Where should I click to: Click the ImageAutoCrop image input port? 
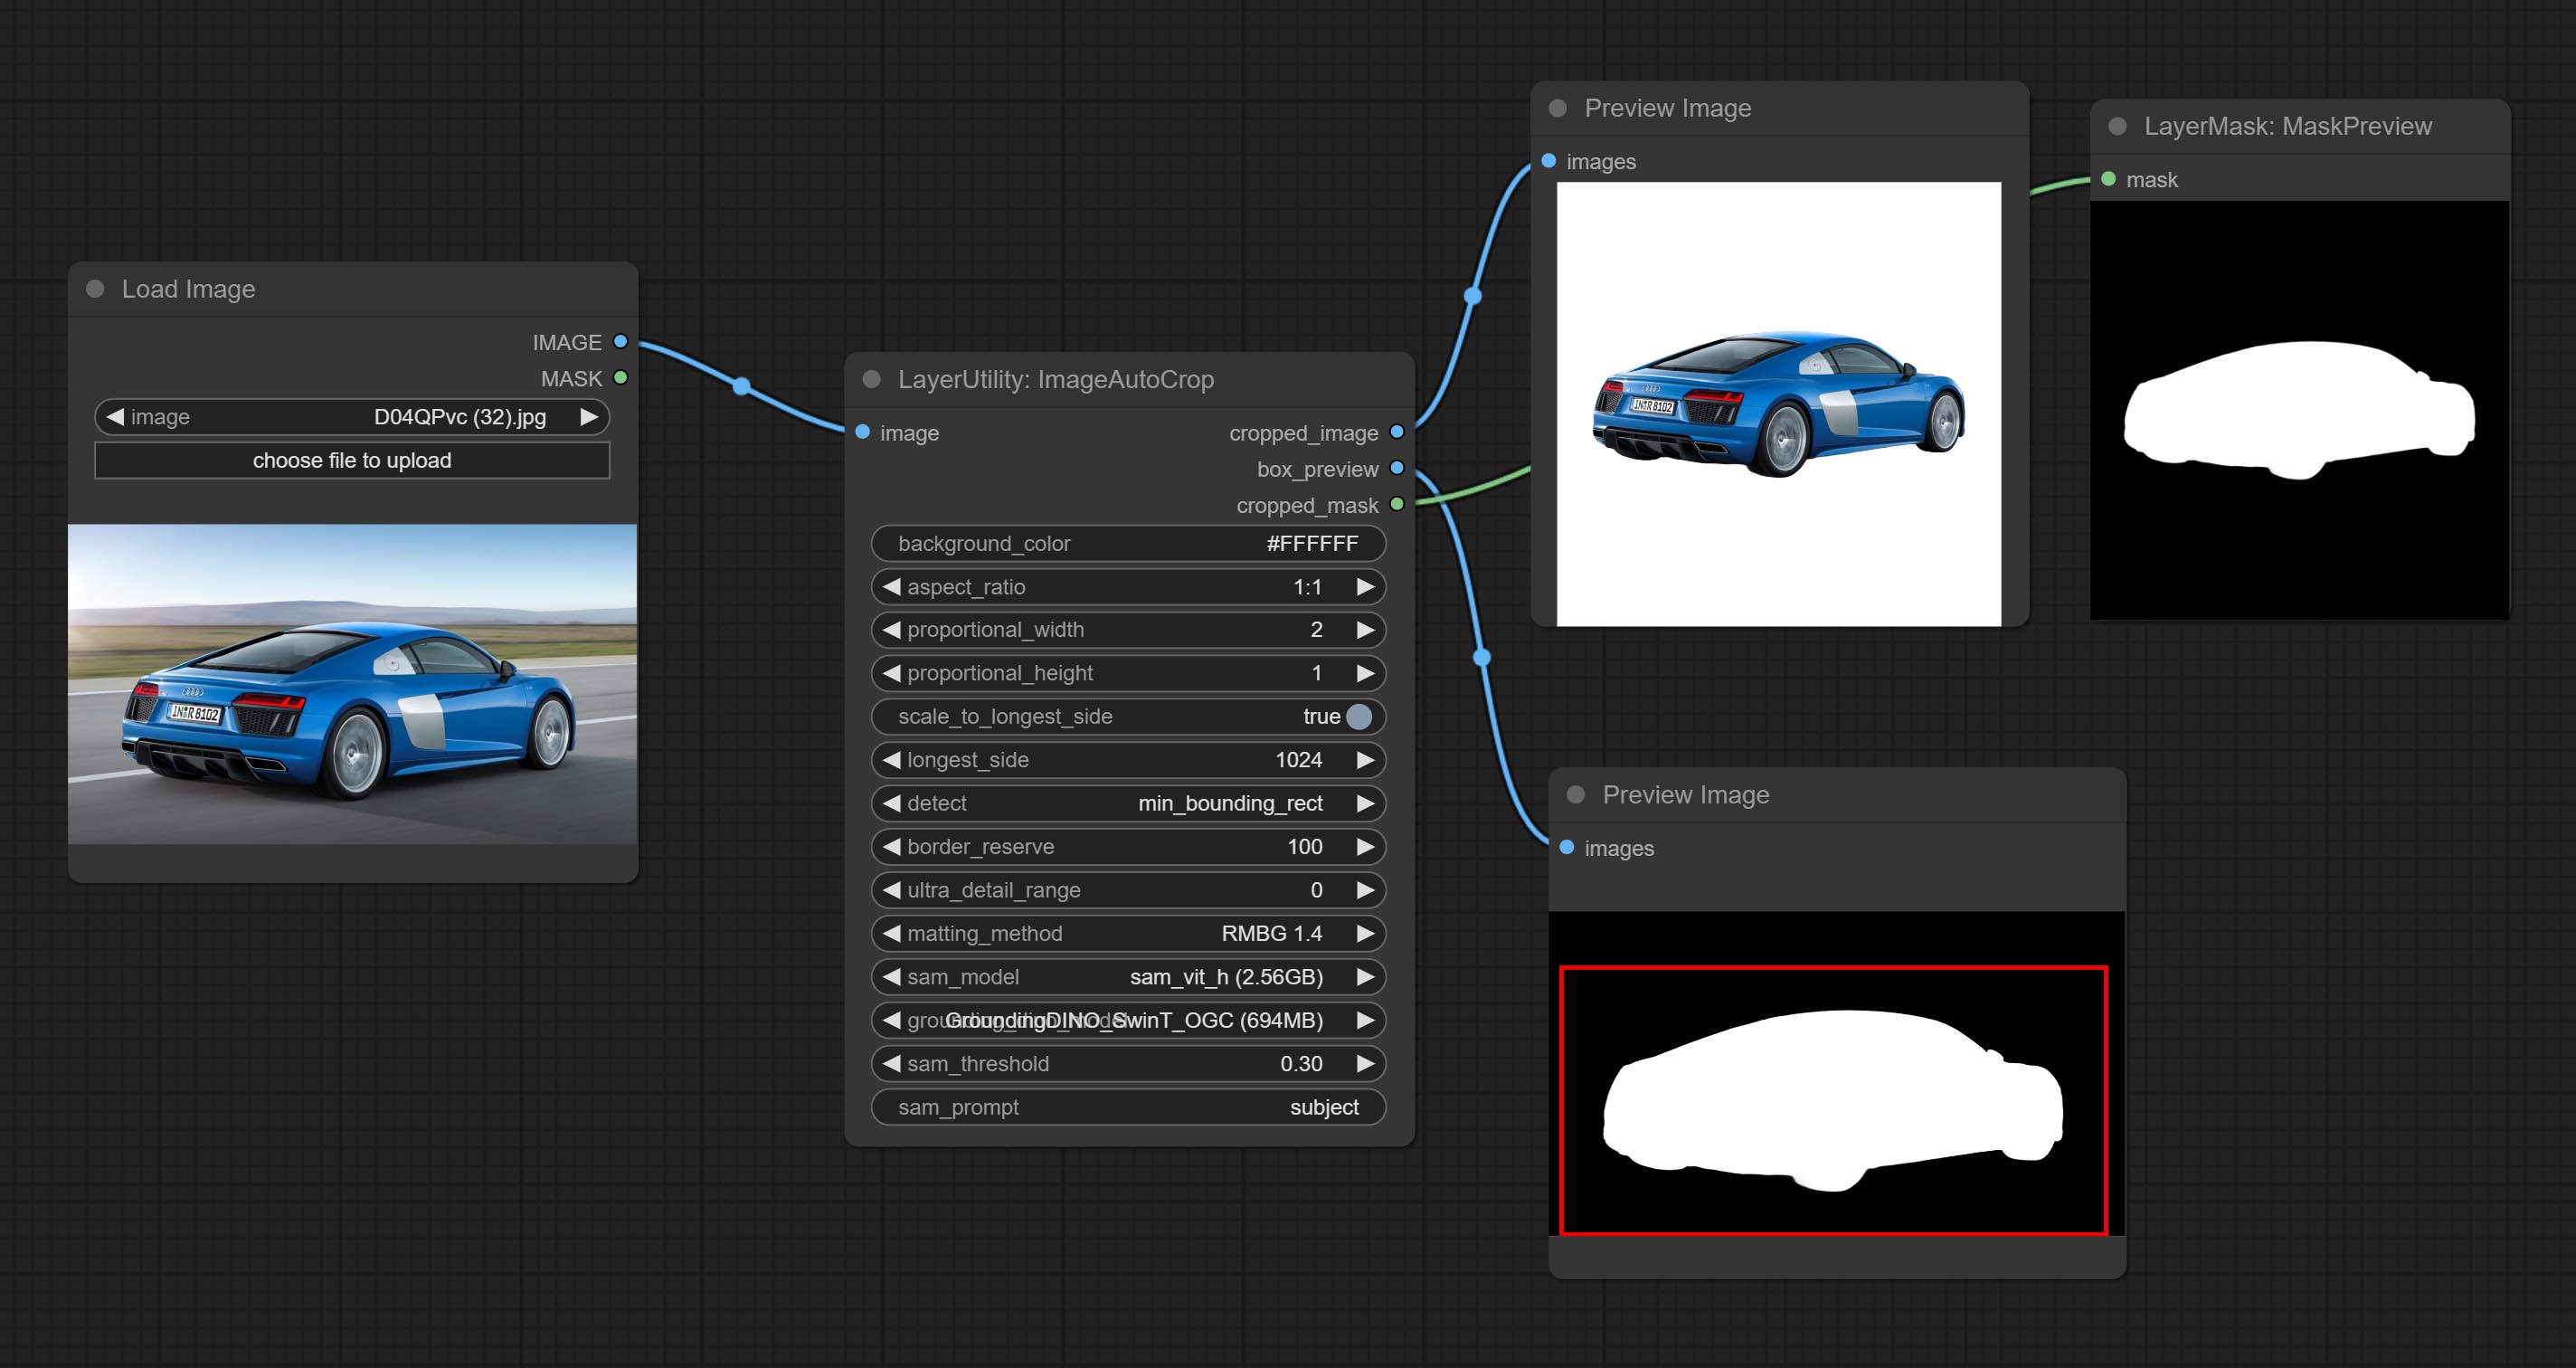coord(863,432)
